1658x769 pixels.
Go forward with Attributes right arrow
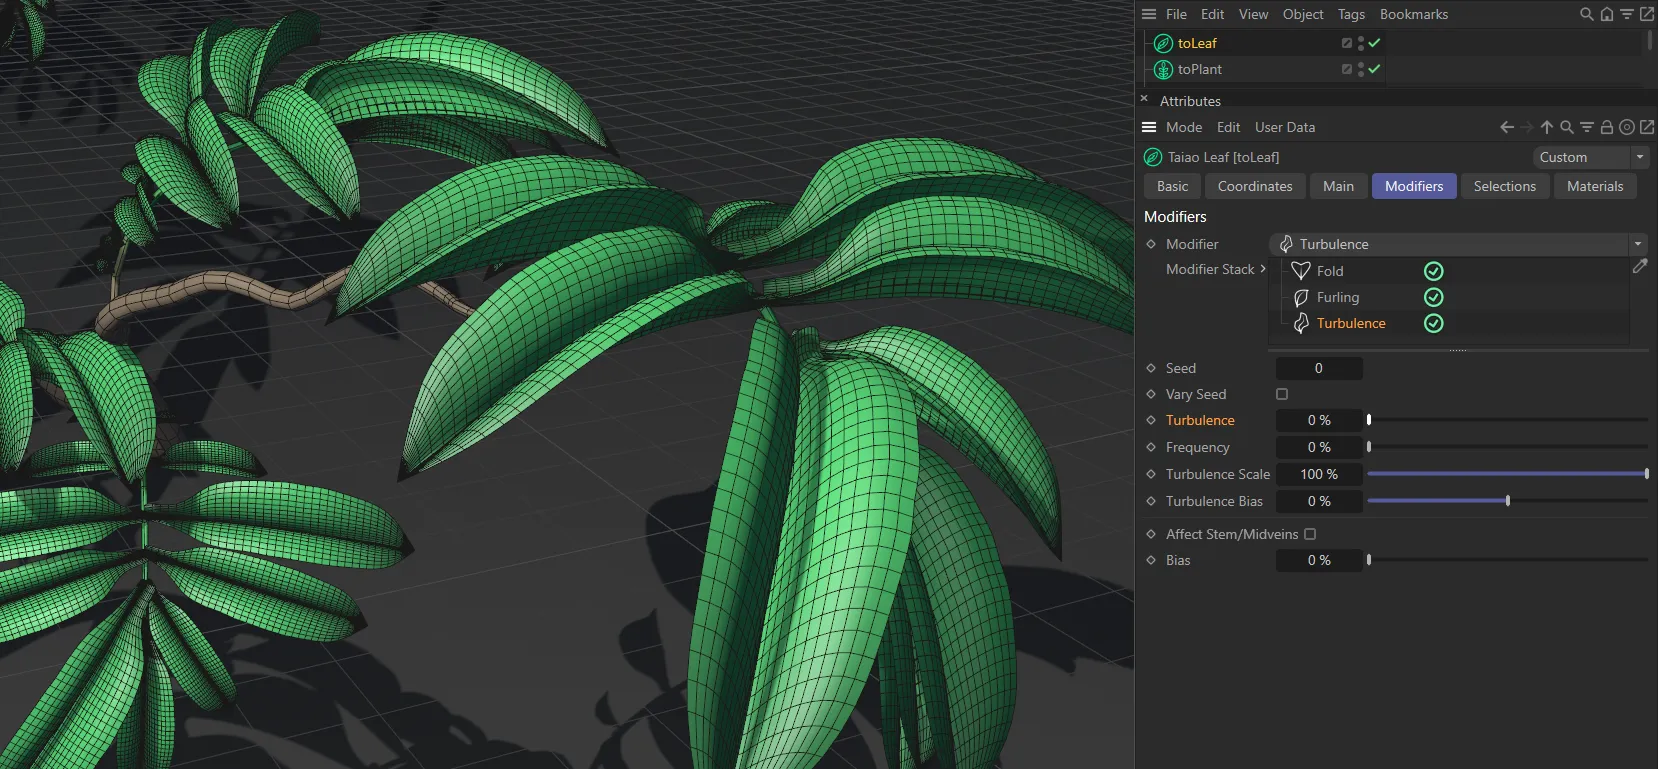(1527, 127)
